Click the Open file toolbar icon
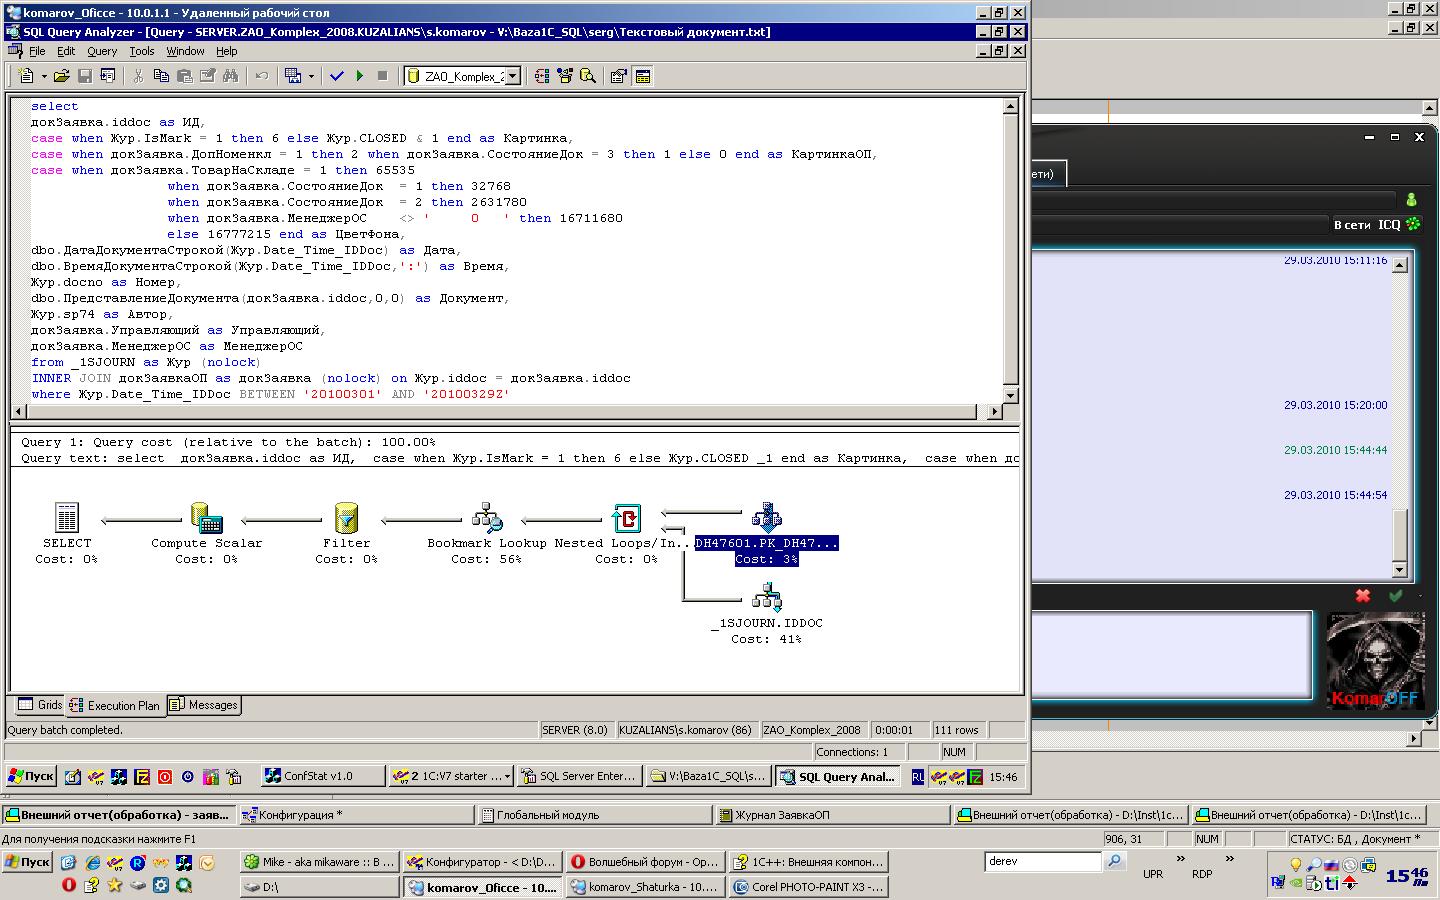This screenshot has height=900, width=1440. pyautogui.click(x=62, y=76)
